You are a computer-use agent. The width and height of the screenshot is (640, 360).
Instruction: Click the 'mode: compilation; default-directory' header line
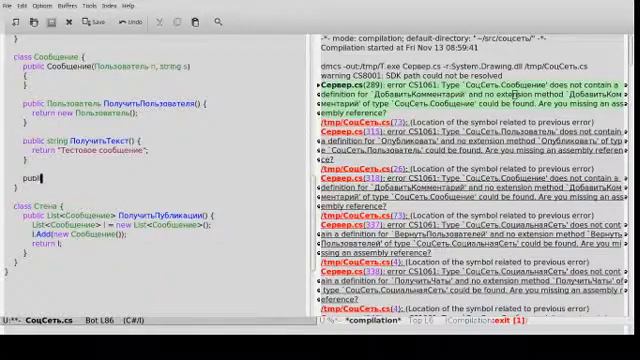point(433,38)
